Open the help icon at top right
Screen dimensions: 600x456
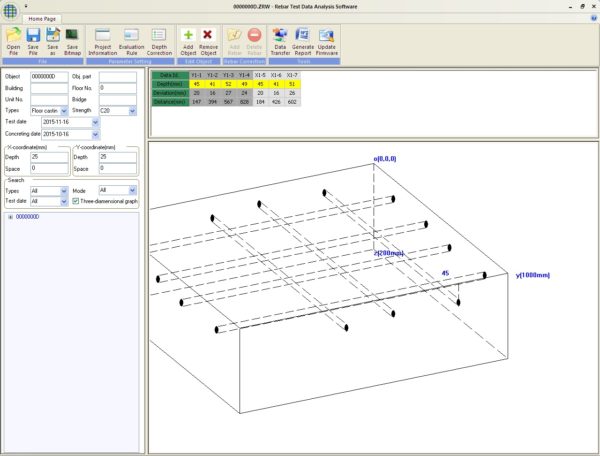coord(594,18)
